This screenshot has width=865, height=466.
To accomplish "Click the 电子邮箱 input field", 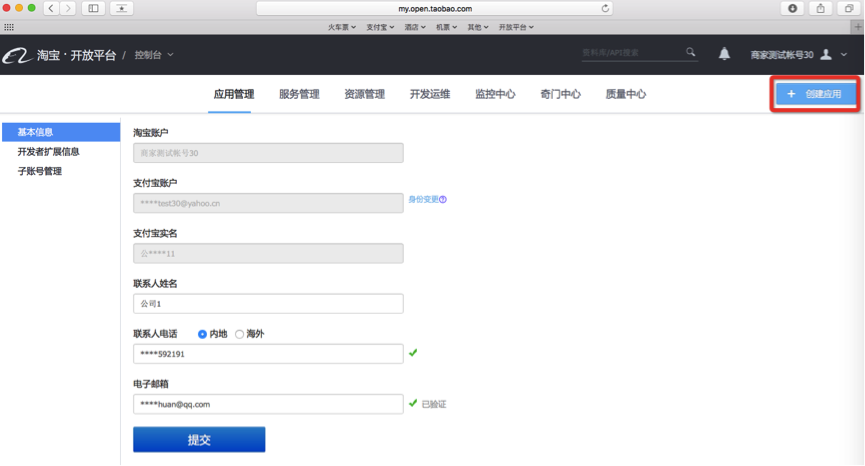I will click(268, 404).
